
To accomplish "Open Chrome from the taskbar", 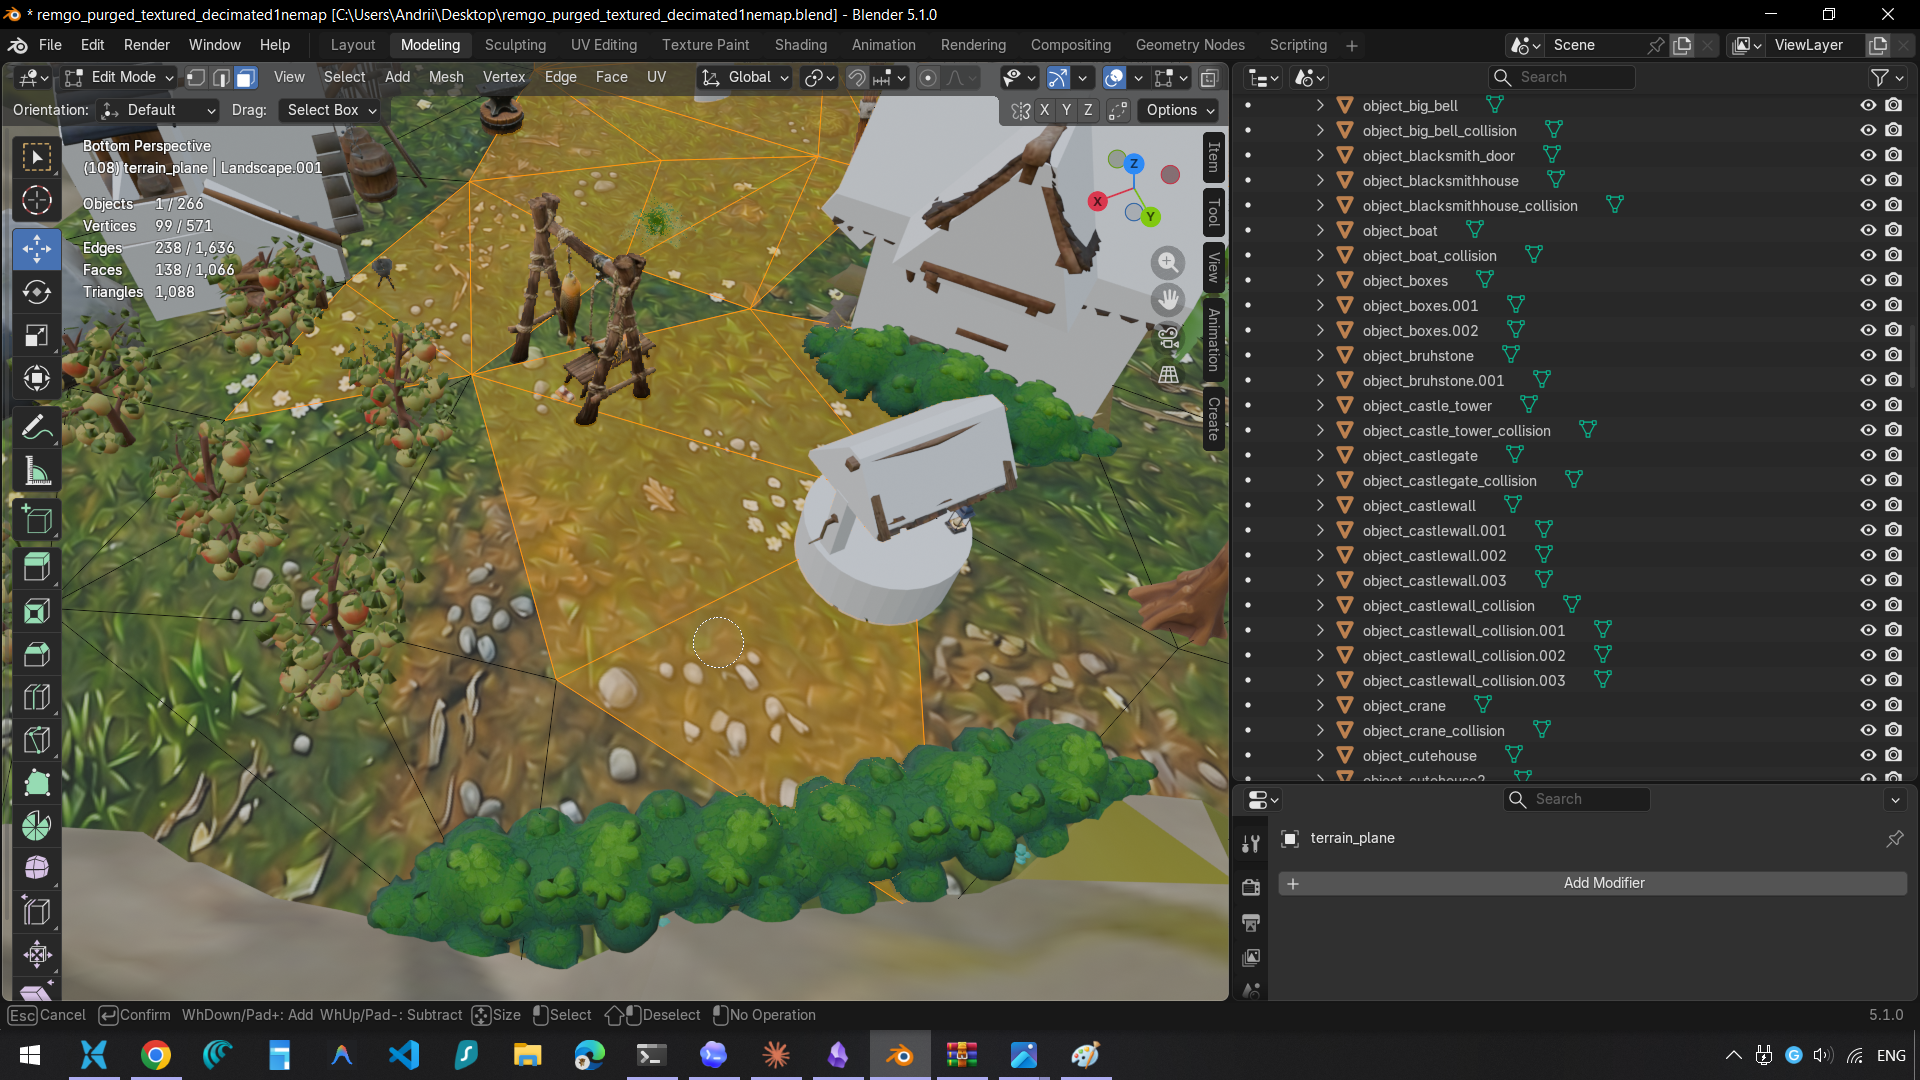I will point(155,1055).
